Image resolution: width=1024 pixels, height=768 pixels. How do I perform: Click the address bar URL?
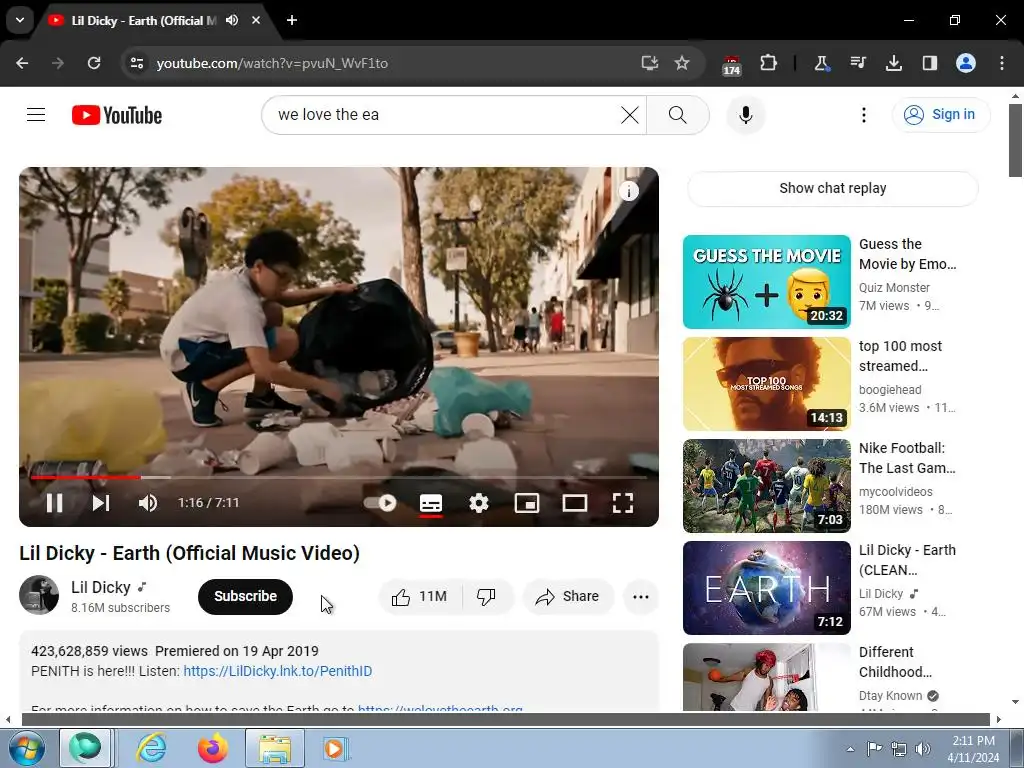[x=272, y=63]
